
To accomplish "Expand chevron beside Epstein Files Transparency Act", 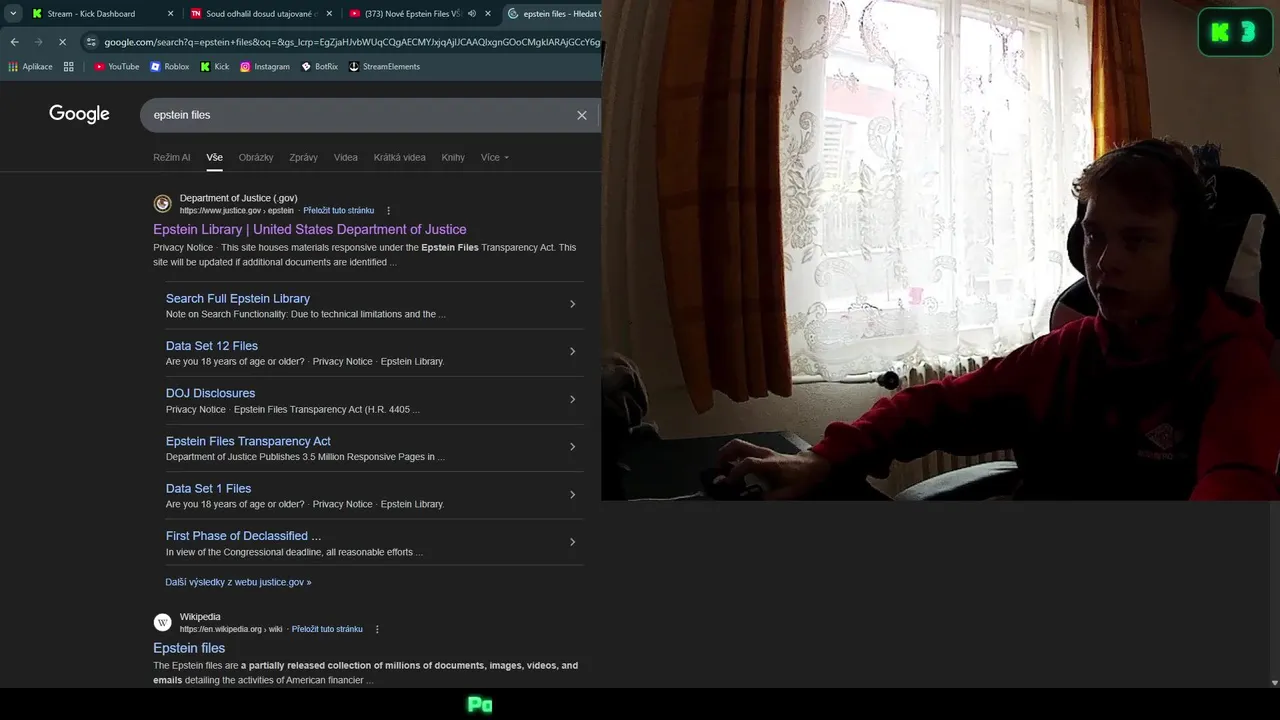I will [x=572, y=446].
